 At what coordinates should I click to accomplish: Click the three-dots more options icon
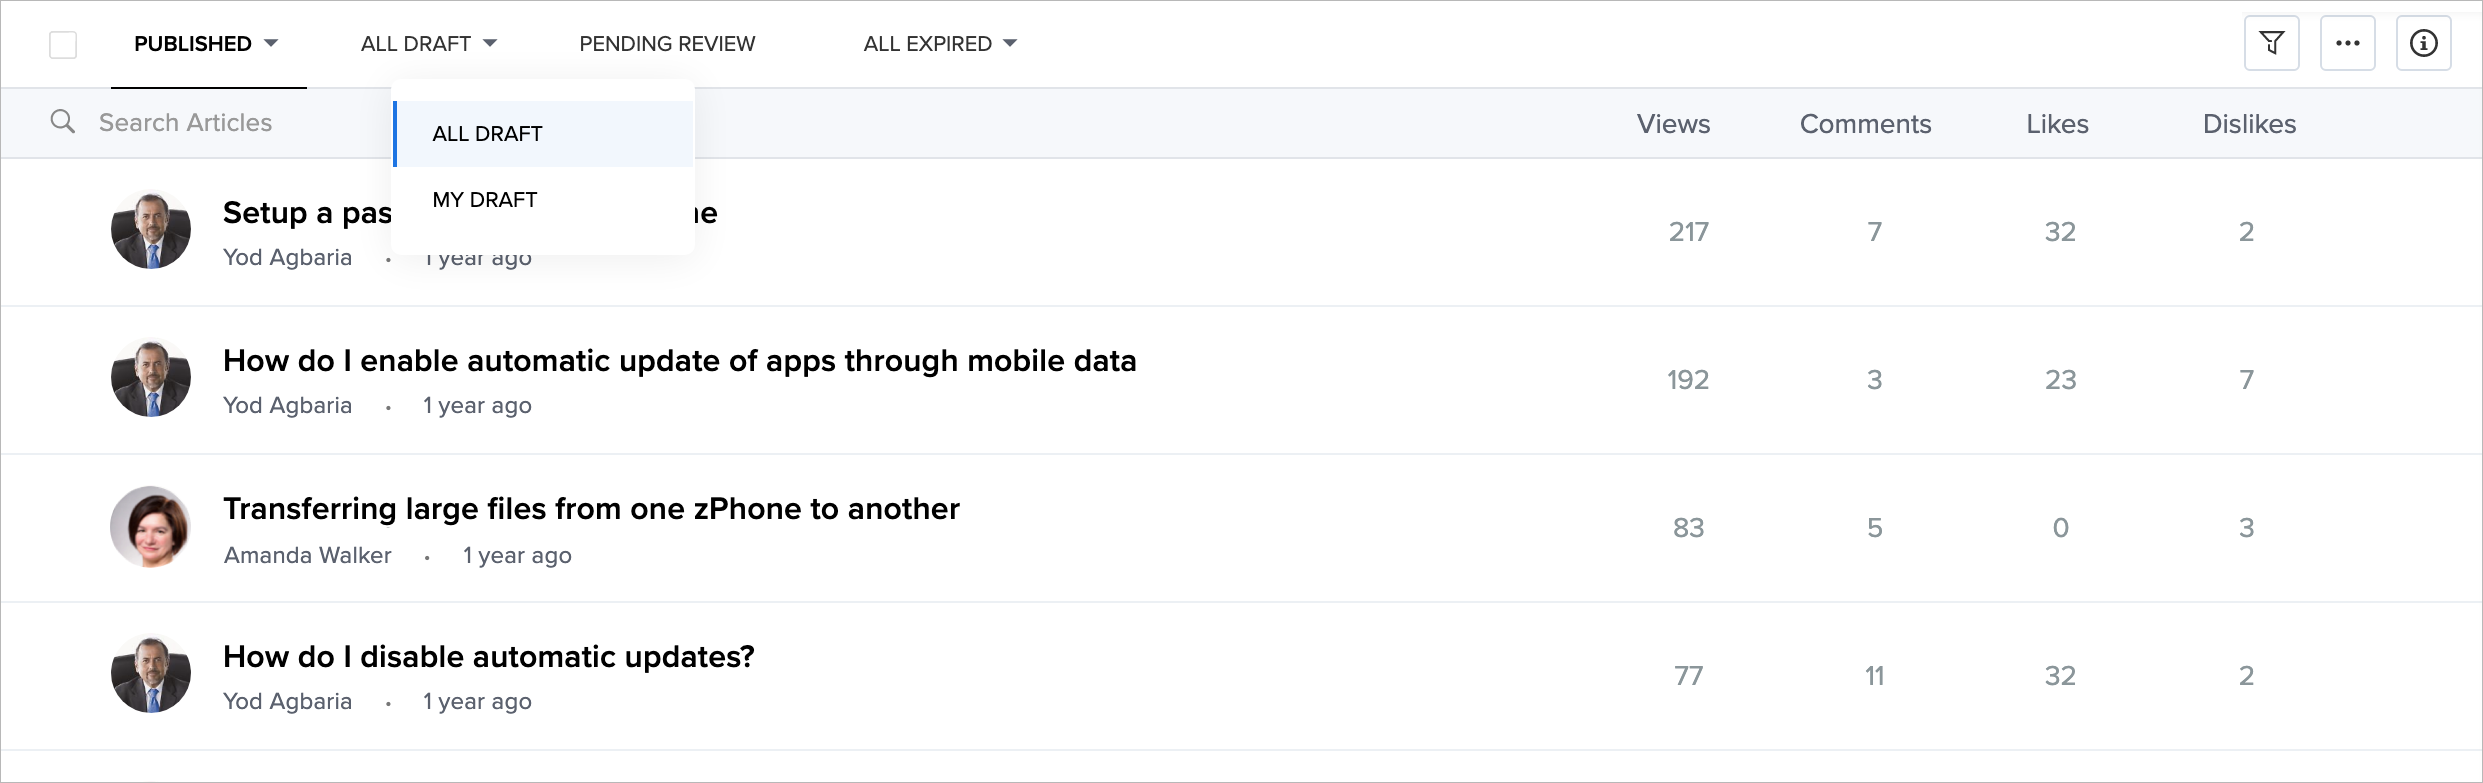coord(2347,43)
